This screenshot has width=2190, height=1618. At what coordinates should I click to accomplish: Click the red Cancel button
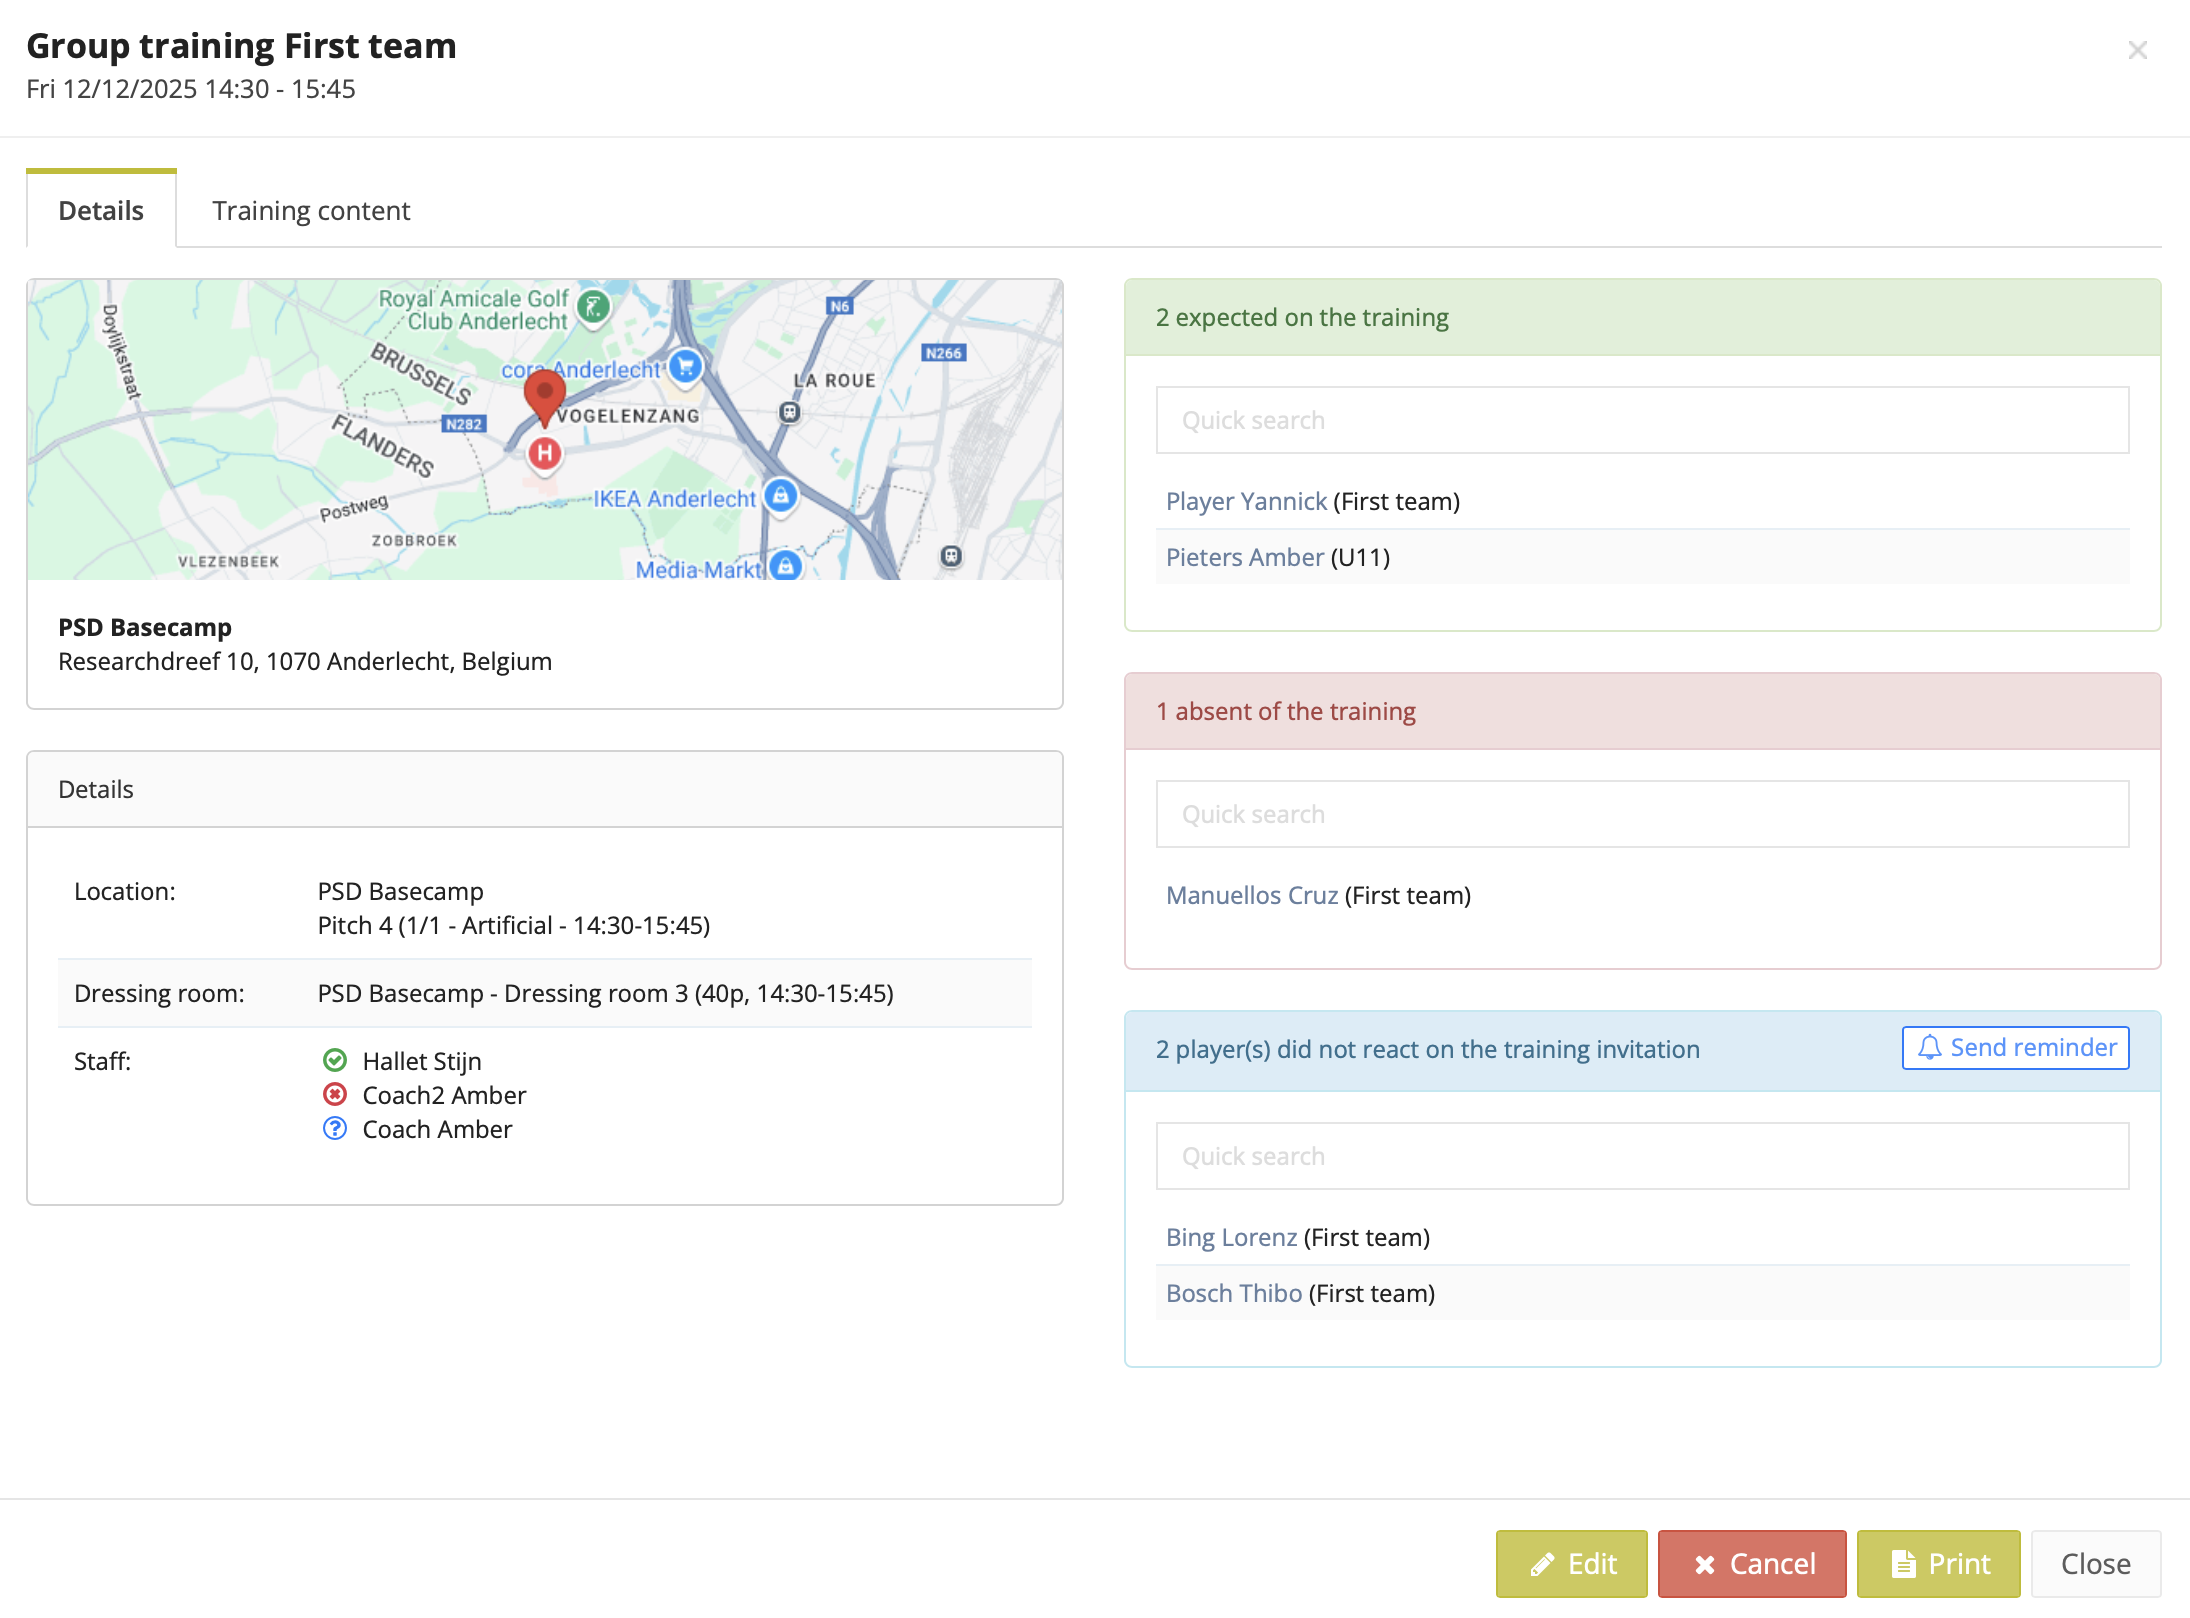click(1752, 1563)
